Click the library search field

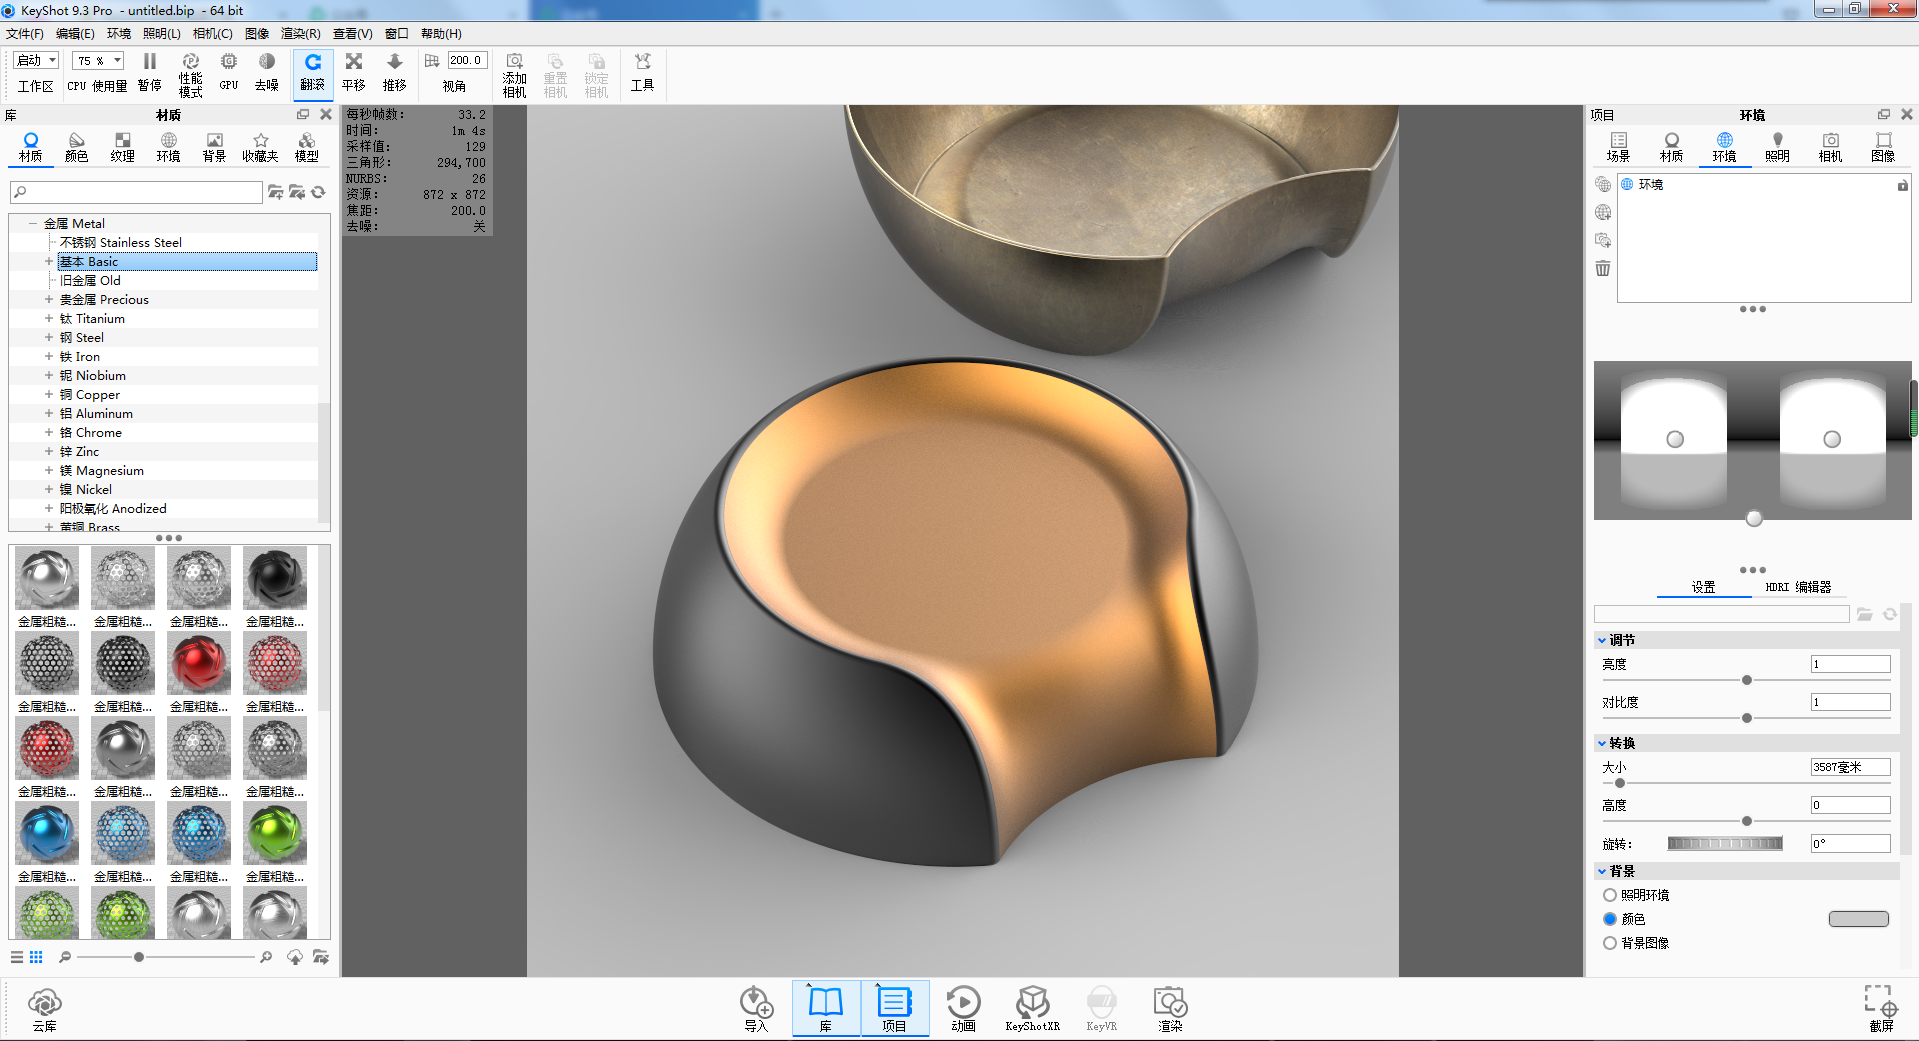click(136, 192)
